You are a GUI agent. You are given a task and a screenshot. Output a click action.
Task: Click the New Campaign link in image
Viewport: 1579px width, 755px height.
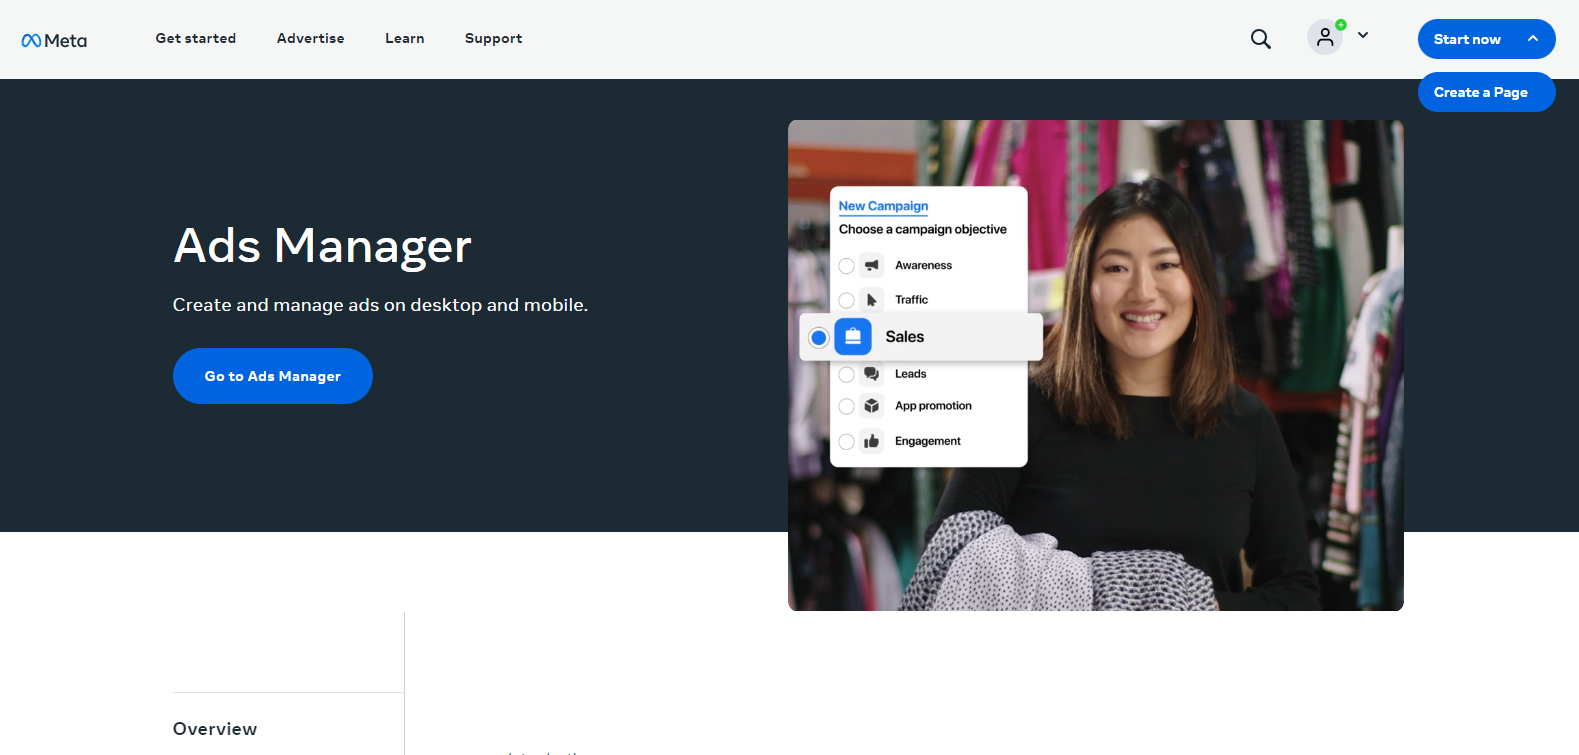click(x=883, y=206)
